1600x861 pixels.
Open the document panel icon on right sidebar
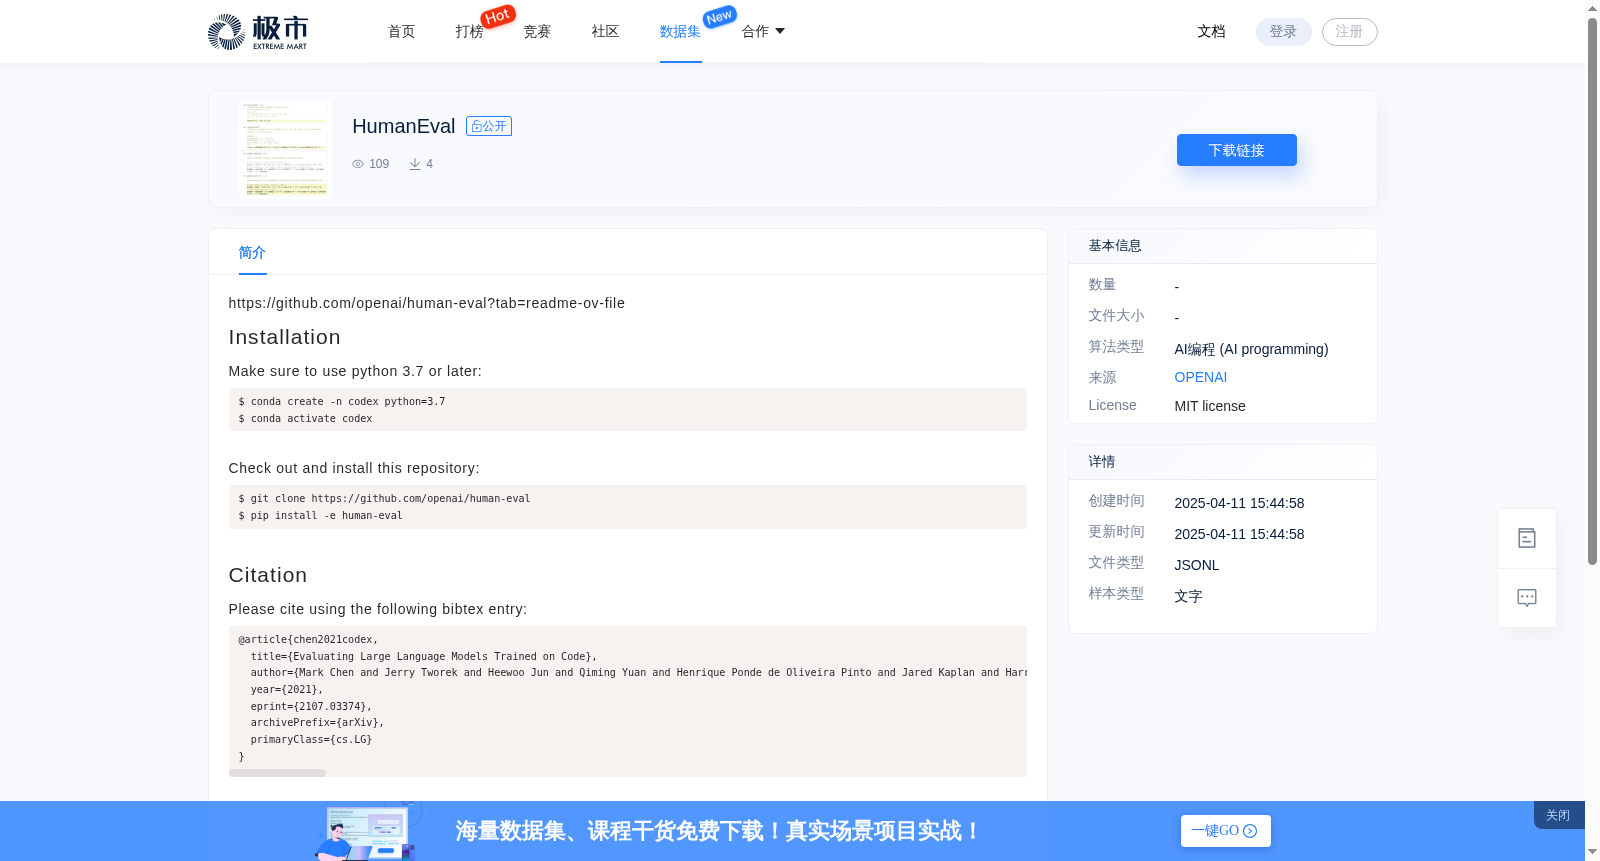tap(1527, 538)
